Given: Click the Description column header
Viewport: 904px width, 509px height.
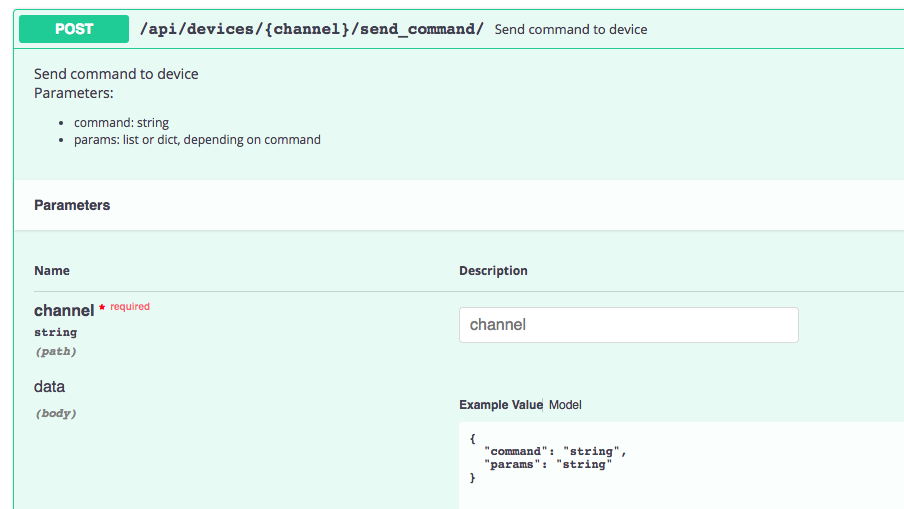Looking at the screenshot, I should click(493, 271).
